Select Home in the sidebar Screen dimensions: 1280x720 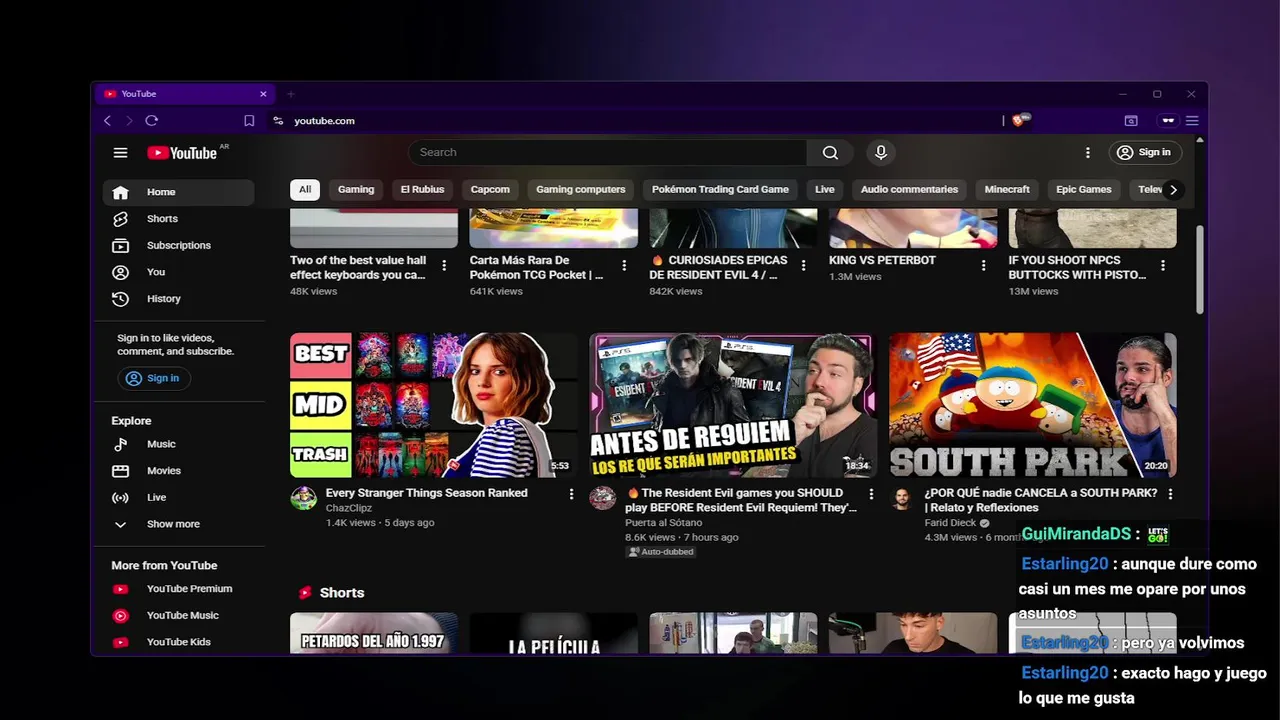click(178, 192)
